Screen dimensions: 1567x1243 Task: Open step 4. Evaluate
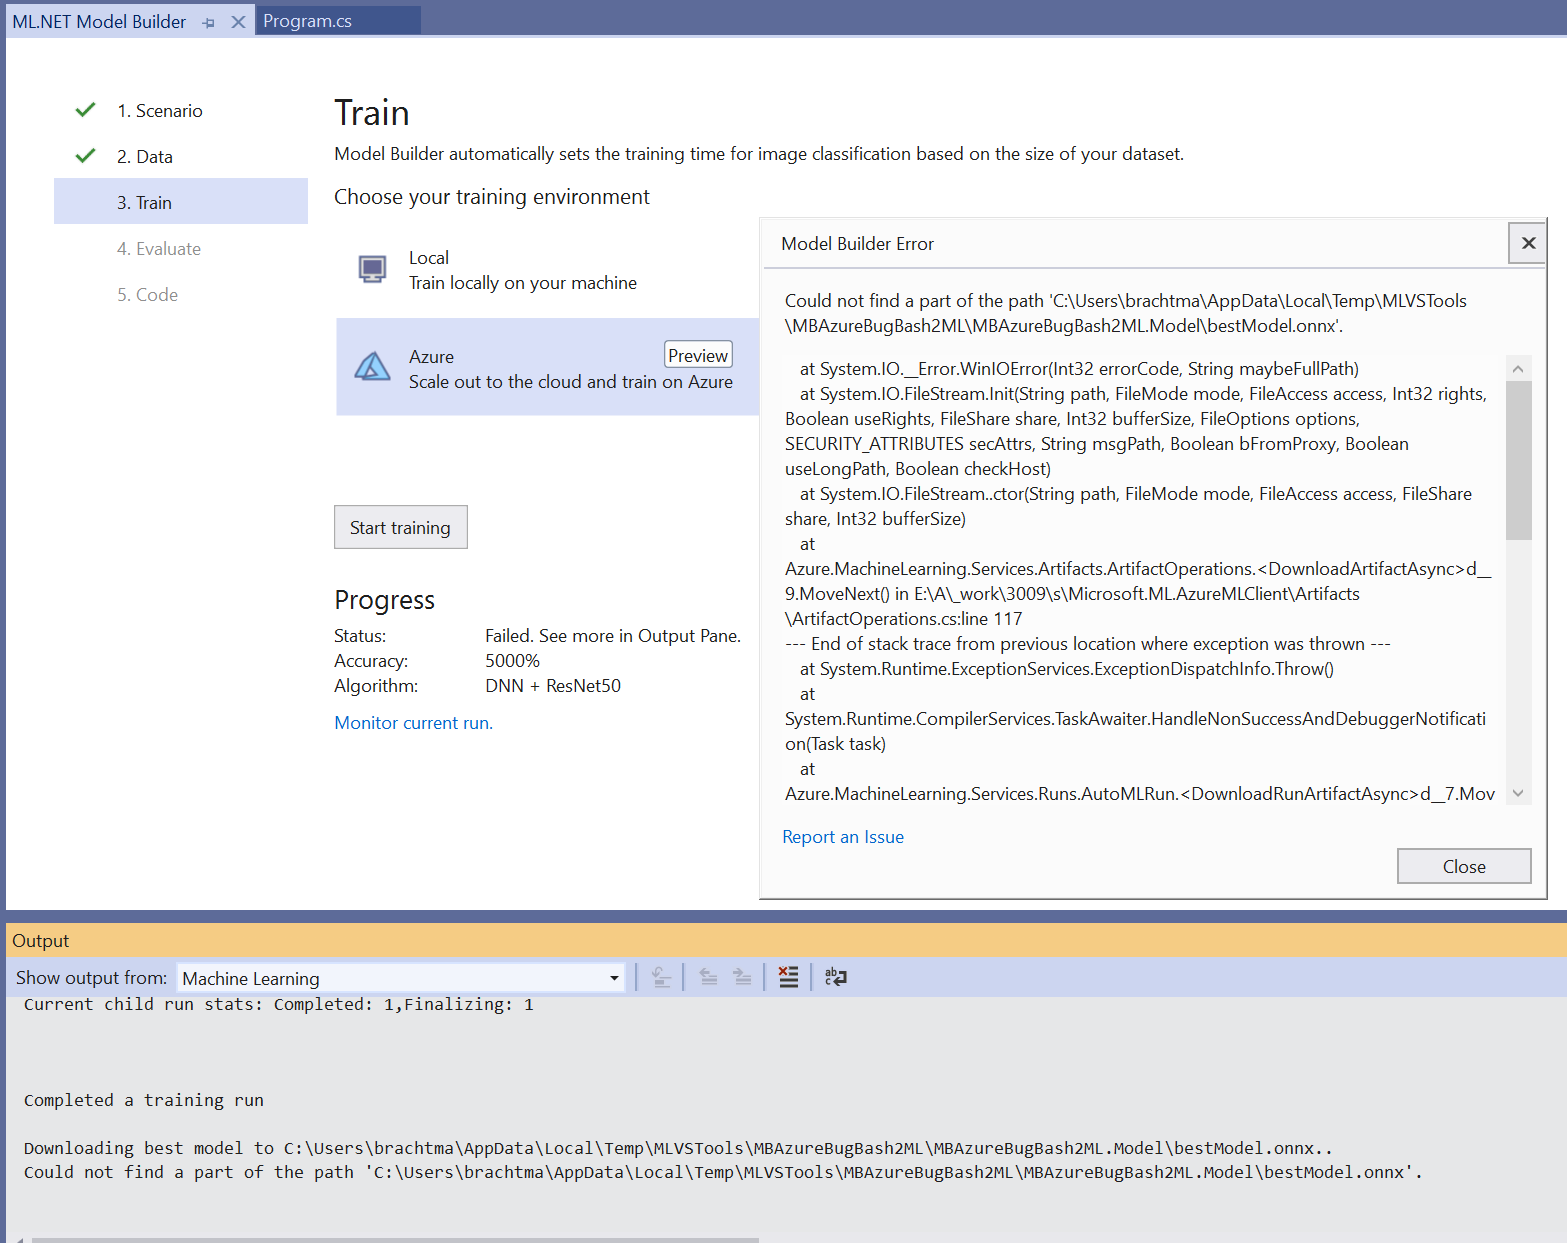(159, 249)
